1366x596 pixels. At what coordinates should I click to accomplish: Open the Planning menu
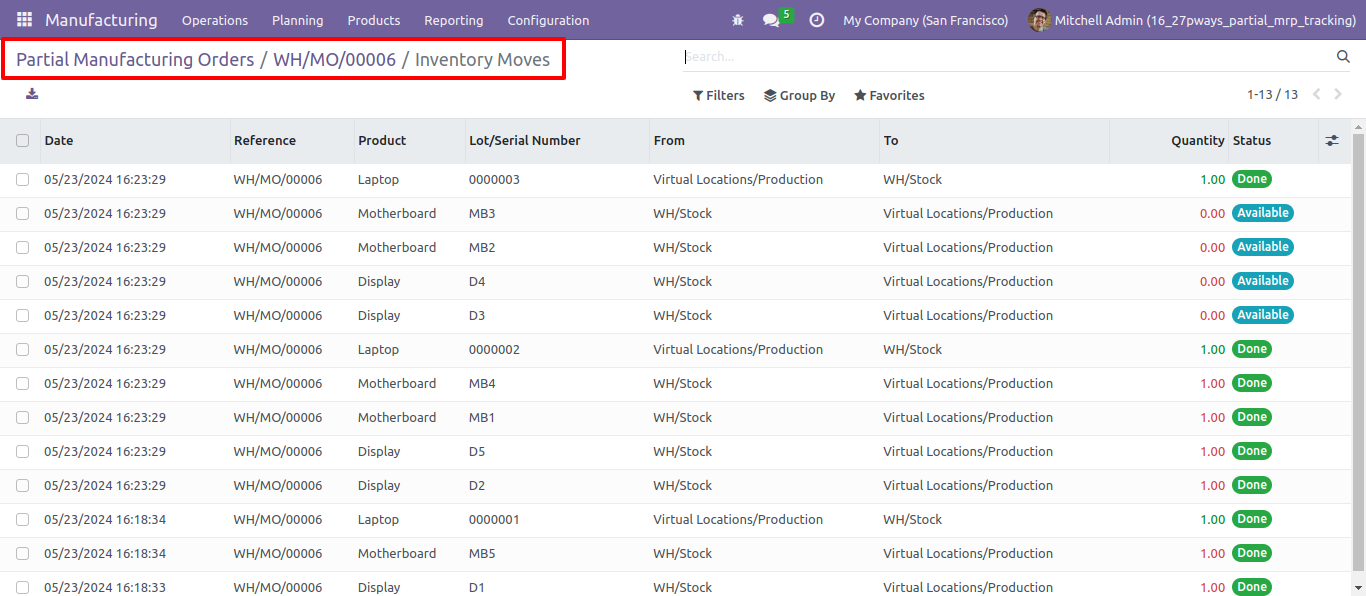point(297,20)
